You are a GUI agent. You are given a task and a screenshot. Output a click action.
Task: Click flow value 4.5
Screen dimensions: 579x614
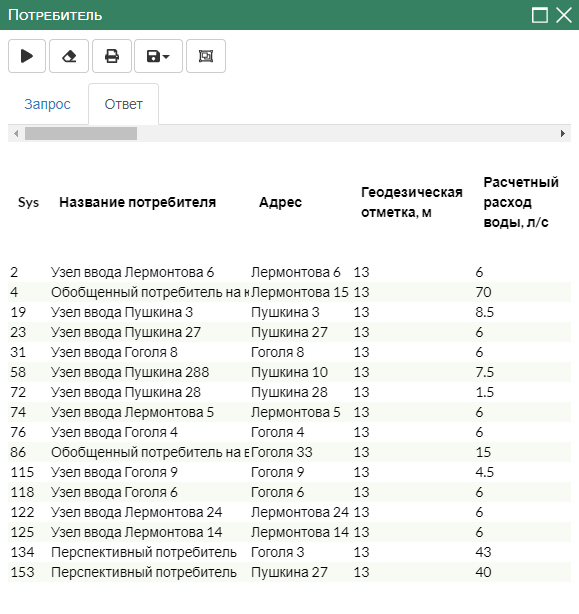click(485, 472)
